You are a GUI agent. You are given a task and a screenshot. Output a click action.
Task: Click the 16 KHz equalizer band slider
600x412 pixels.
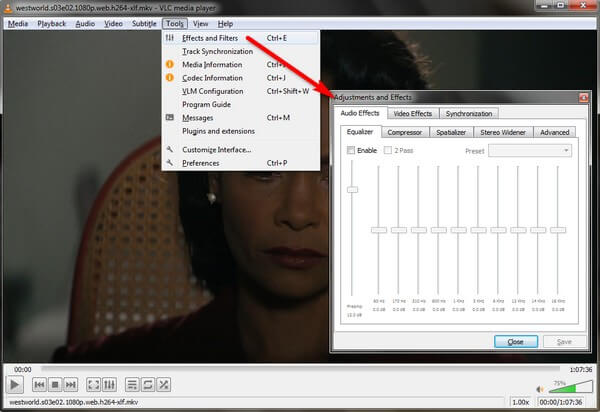pos(558,230)
